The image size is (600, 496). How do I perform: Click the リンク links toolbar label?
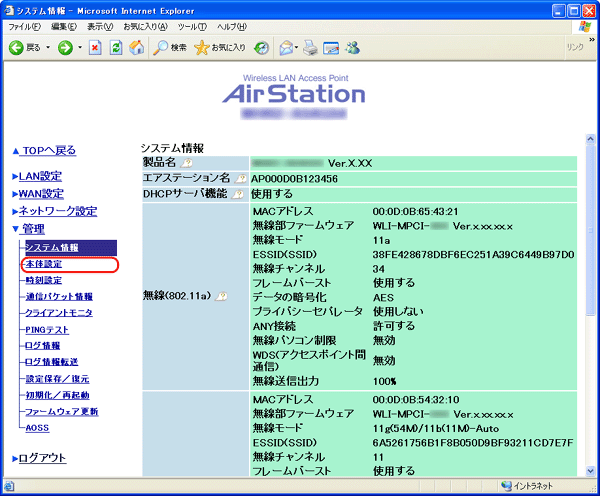[x=575, y=47]
